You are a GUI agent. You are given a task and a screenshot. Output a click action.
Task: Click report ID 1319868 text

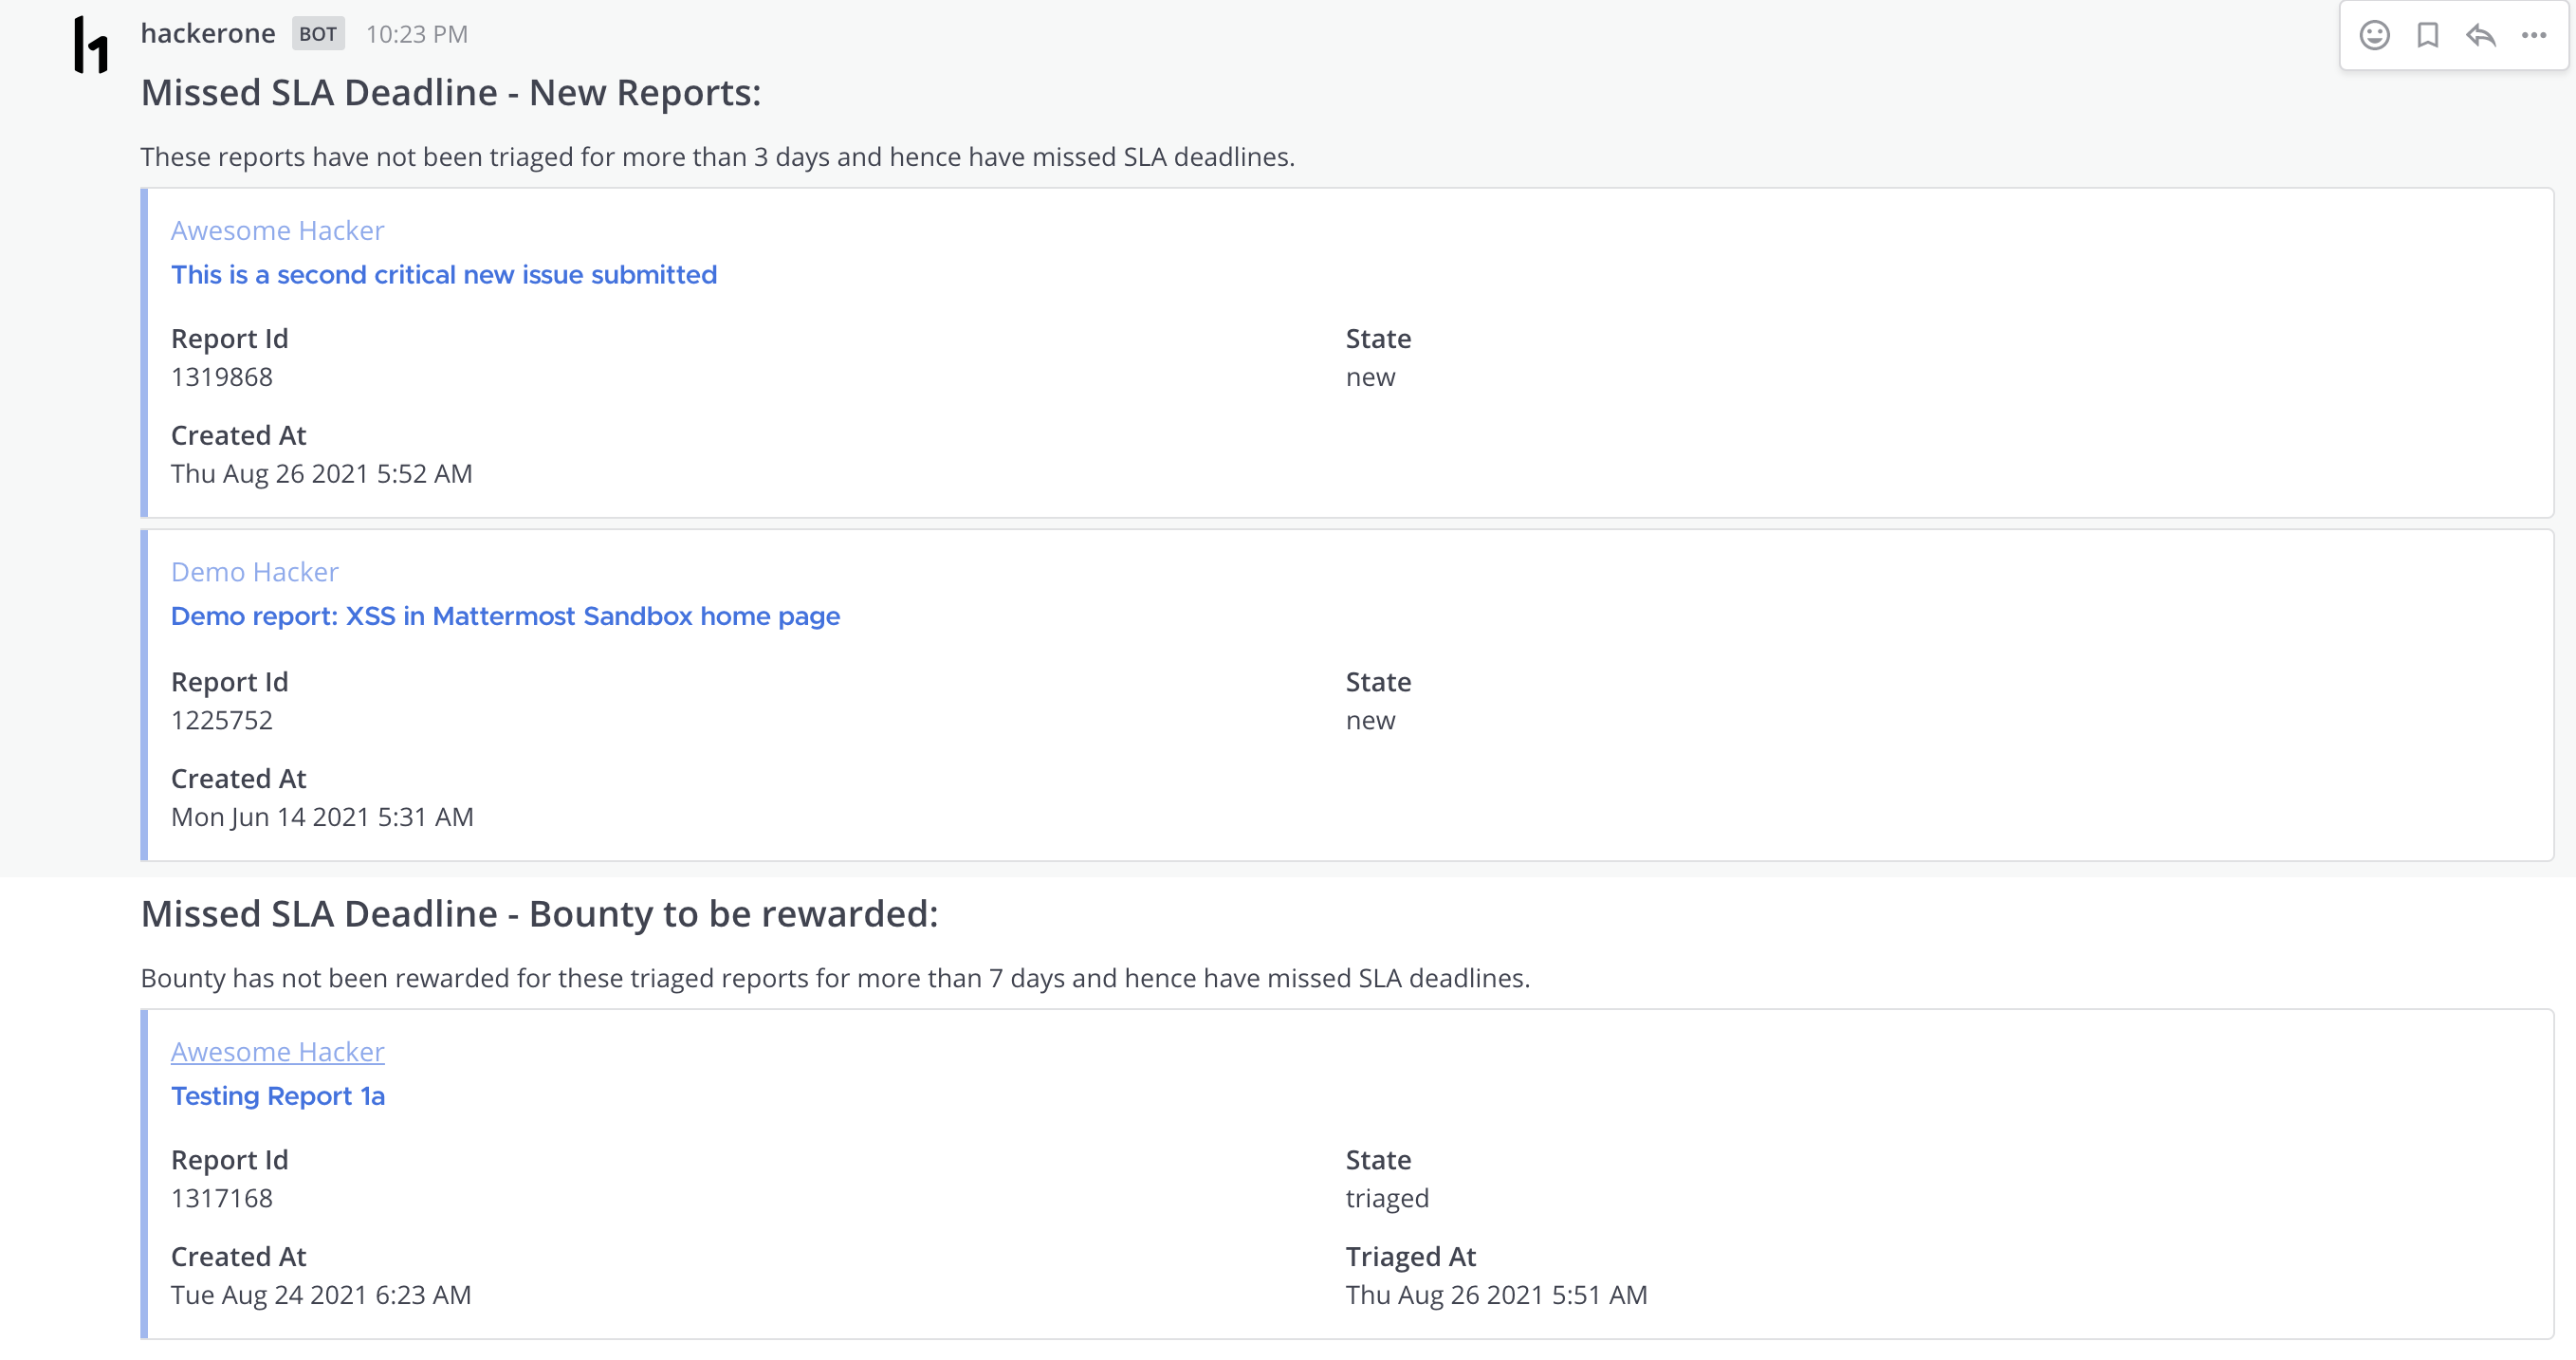[221, 377]
